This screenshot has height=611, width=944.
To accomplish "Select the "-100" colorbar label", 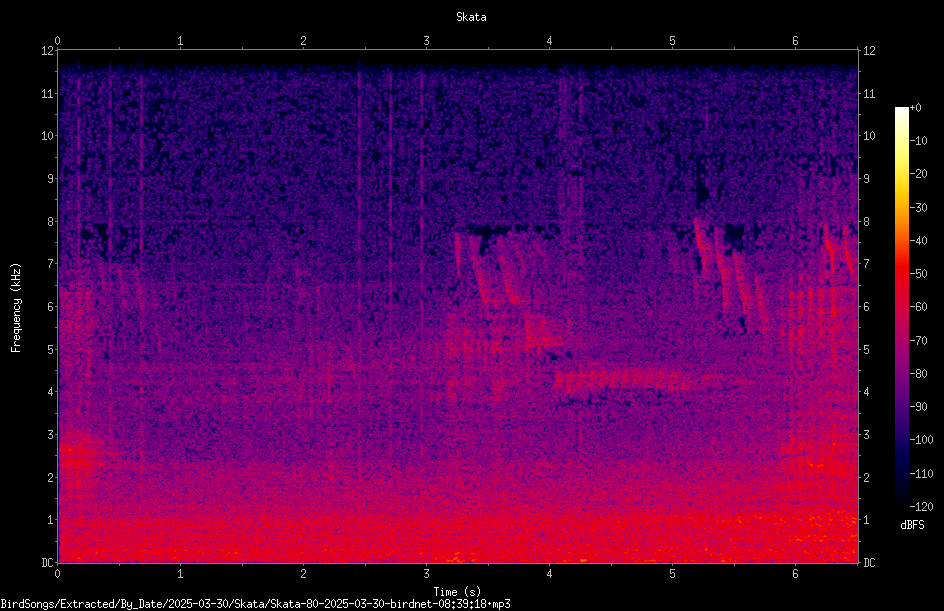I will pos(921,440).
